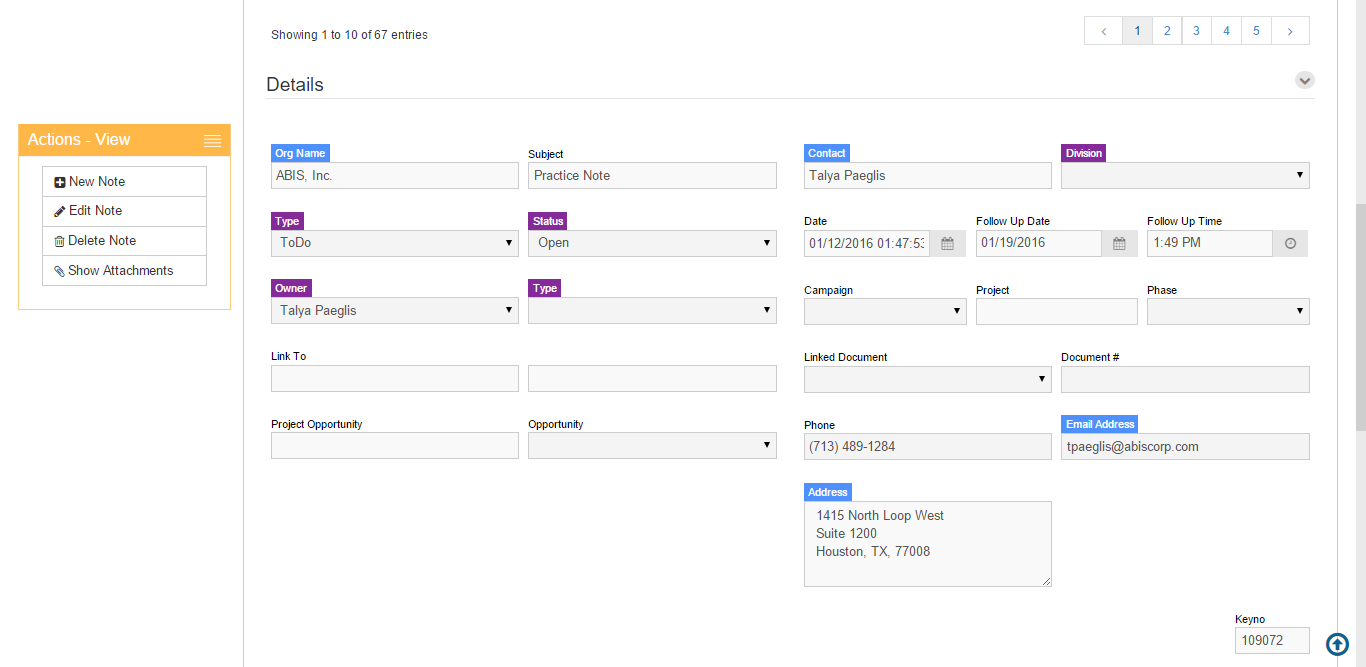Select the ToDo Type dropdown

[394, 243]
